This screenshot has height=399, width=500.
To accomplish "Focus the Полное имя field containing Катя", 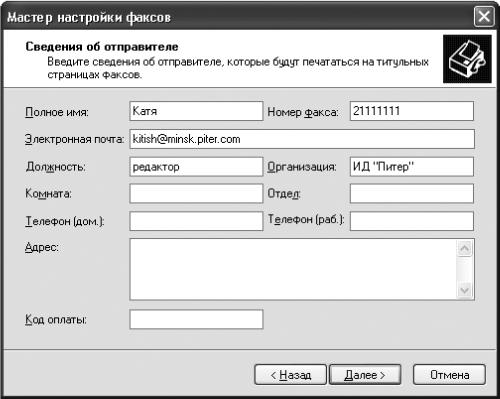I will [x=196, y=111].
